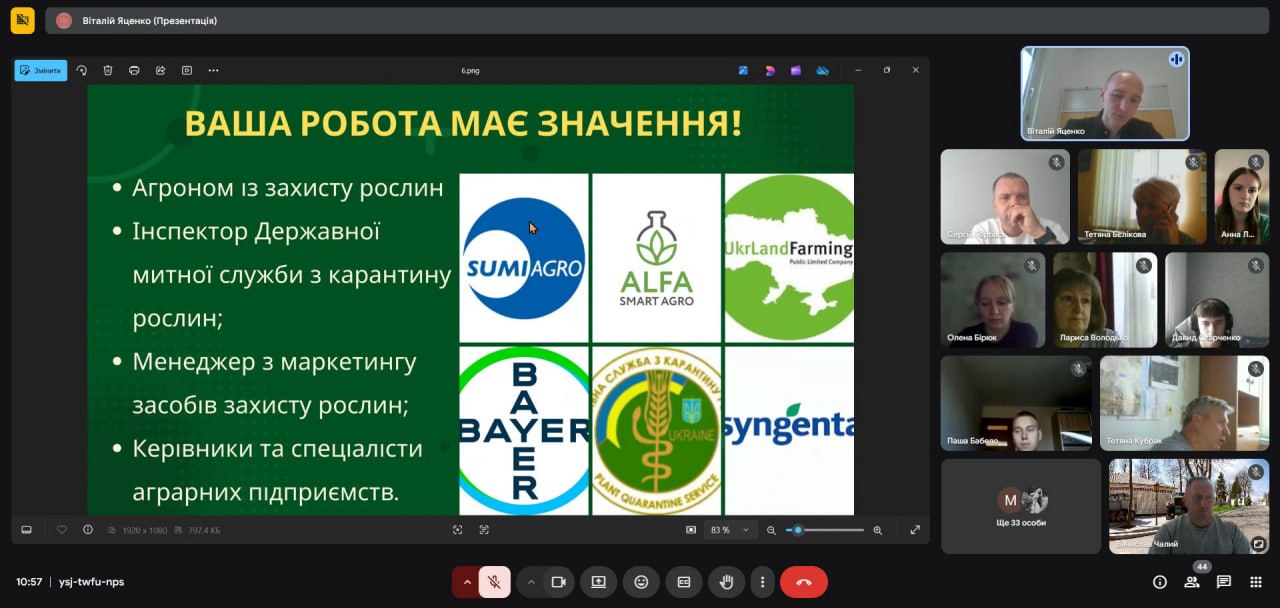Select Віталій Яценко video tile

point(1105,93)
